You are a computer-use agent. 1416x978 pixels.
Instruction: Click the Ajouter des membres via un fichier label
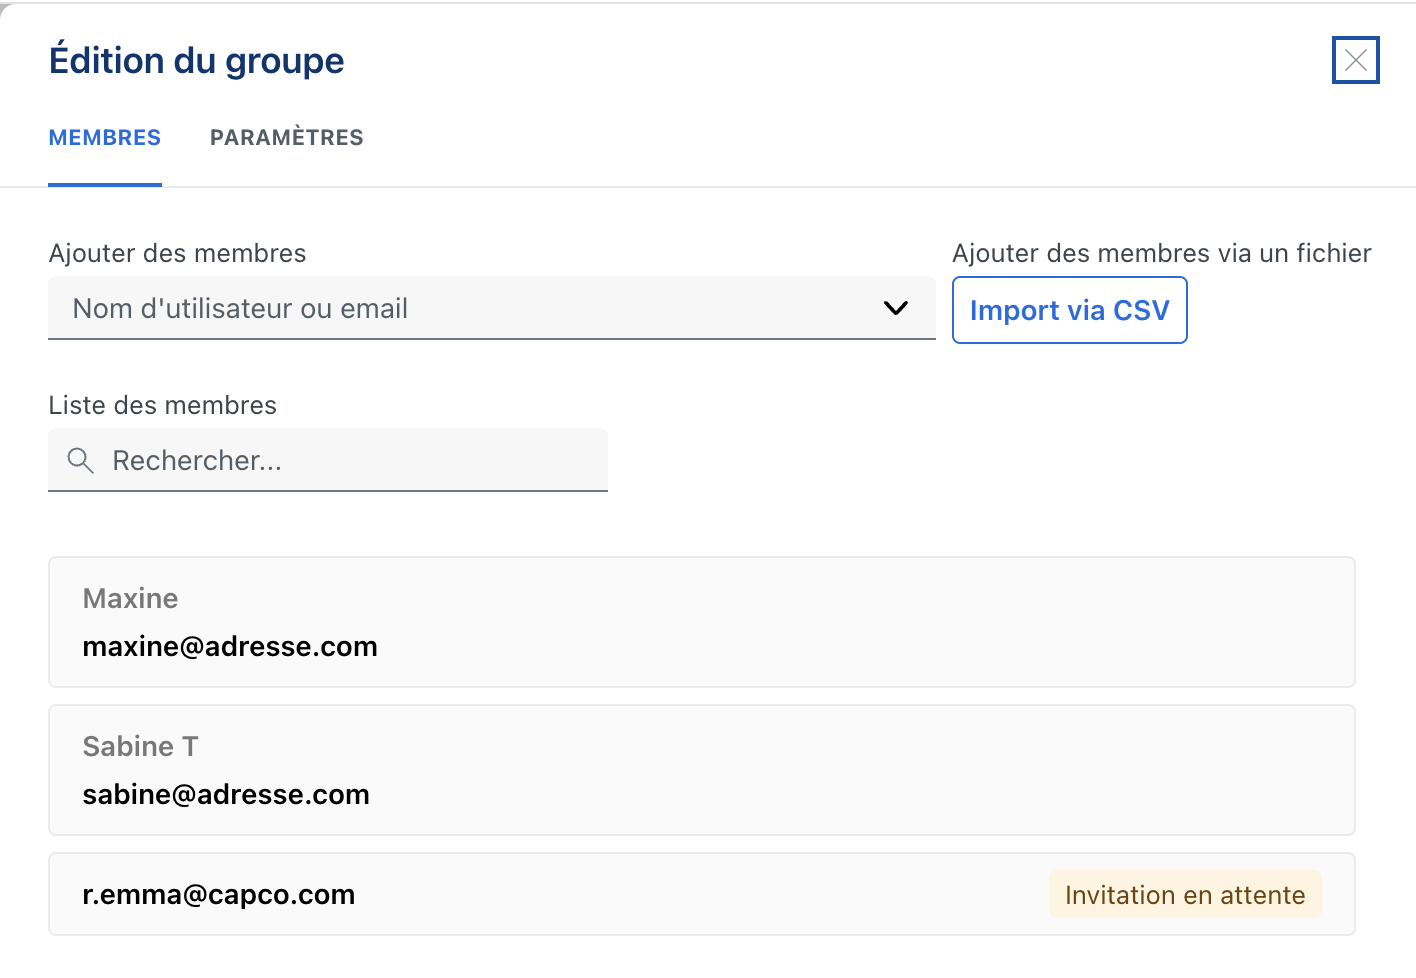click(1161, 253)
